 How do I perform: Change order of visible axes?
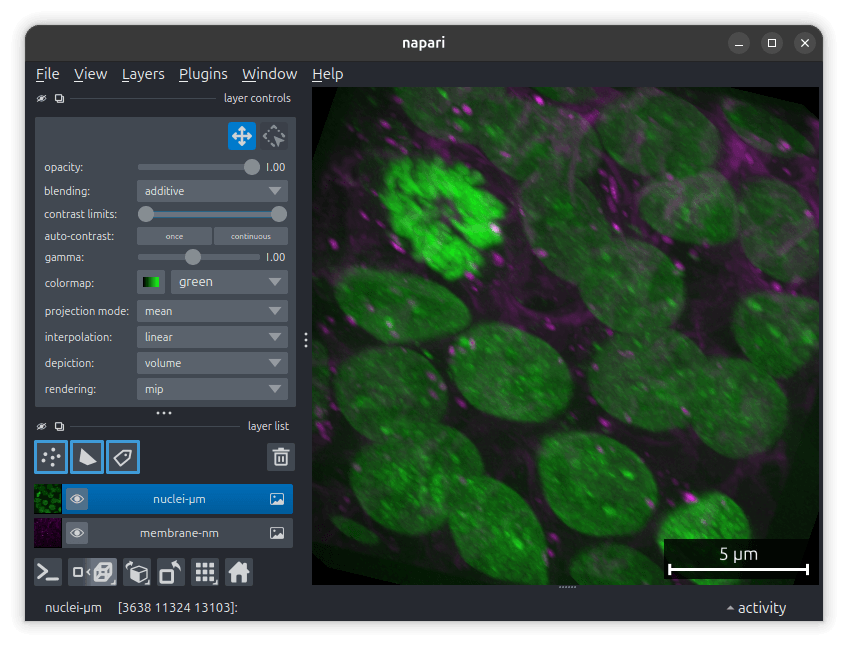pyautogui.click(x=137, y=572)
